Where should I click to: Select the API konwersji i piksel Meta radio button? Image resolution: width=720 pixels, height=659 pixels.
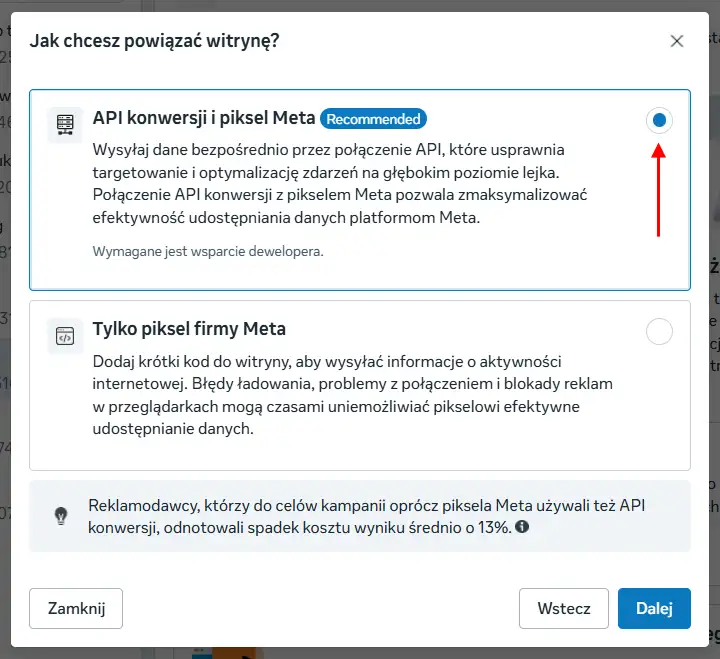pos(659,120)
